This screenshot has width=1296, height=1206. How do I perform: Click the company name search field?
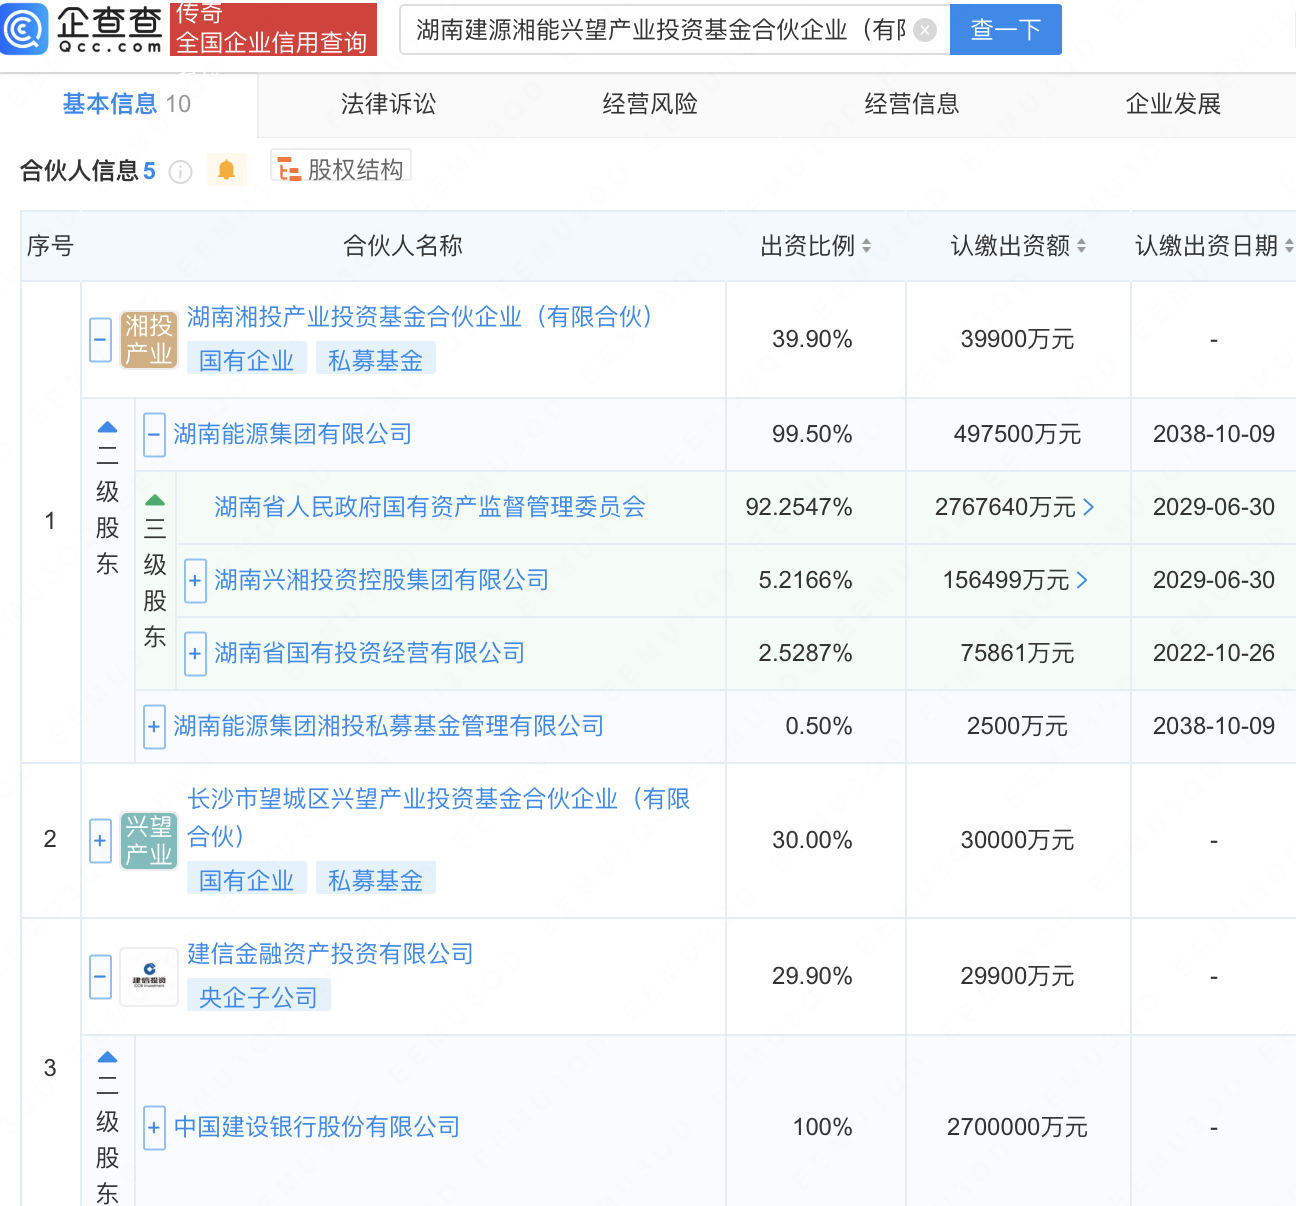[660, 30]
